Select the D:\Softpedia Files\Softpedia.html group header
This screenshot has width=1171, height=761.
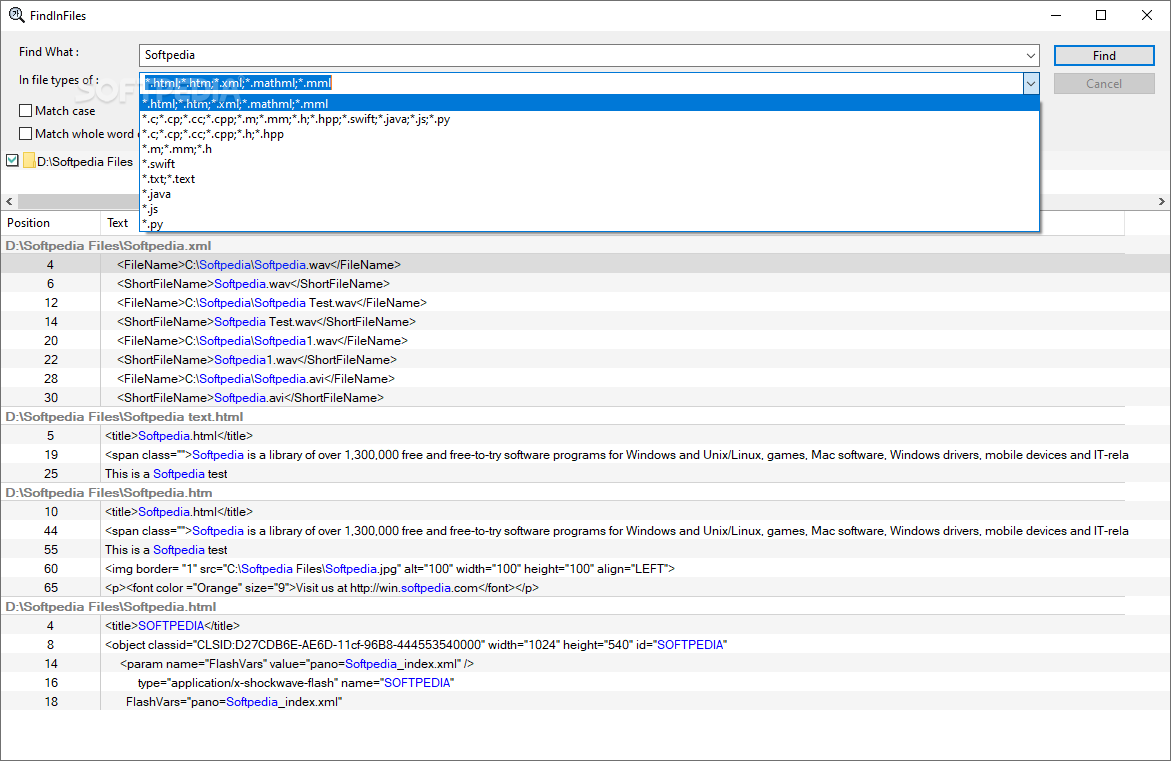pos(563,606)
